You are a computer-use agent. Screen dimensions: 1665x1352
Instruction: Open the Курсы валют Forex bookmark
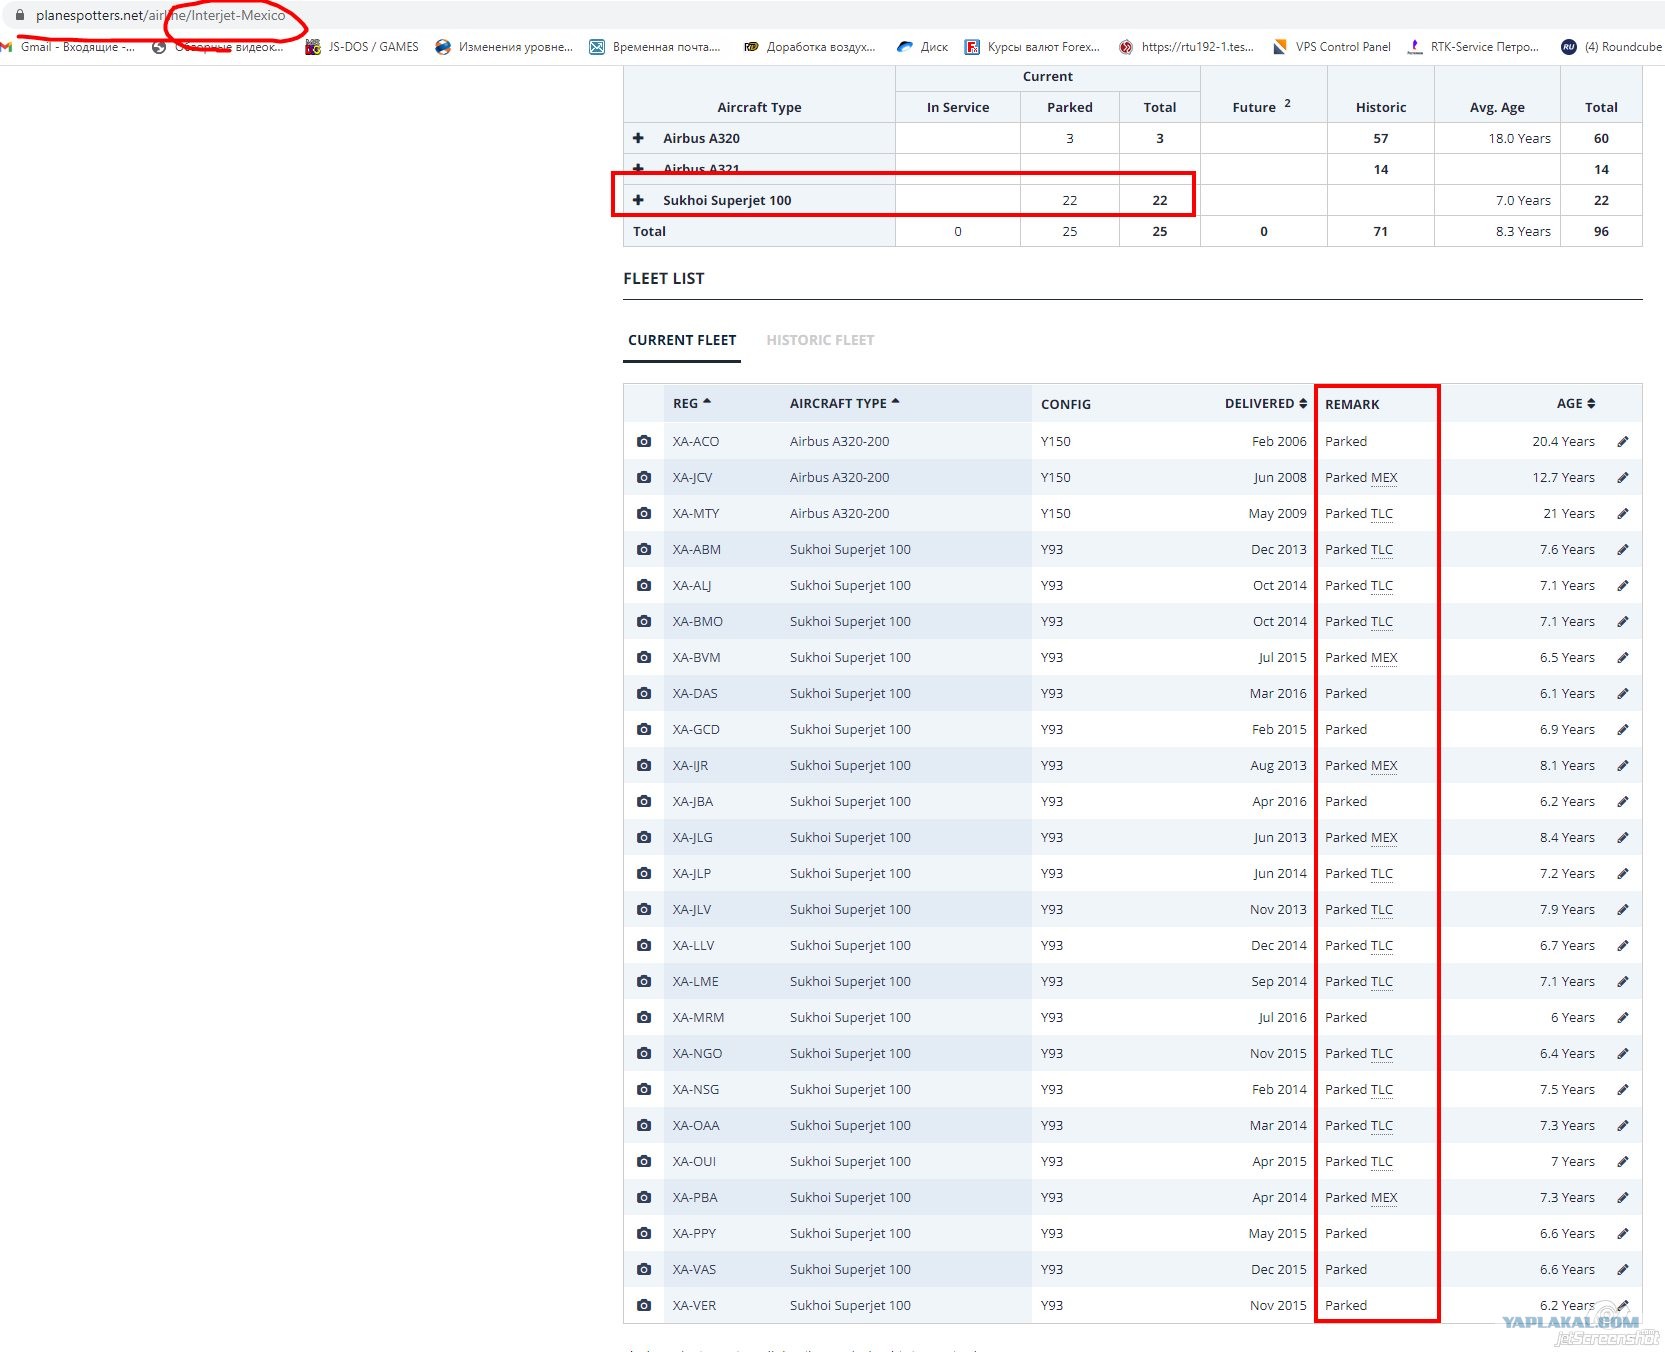tap(1032, 47)
